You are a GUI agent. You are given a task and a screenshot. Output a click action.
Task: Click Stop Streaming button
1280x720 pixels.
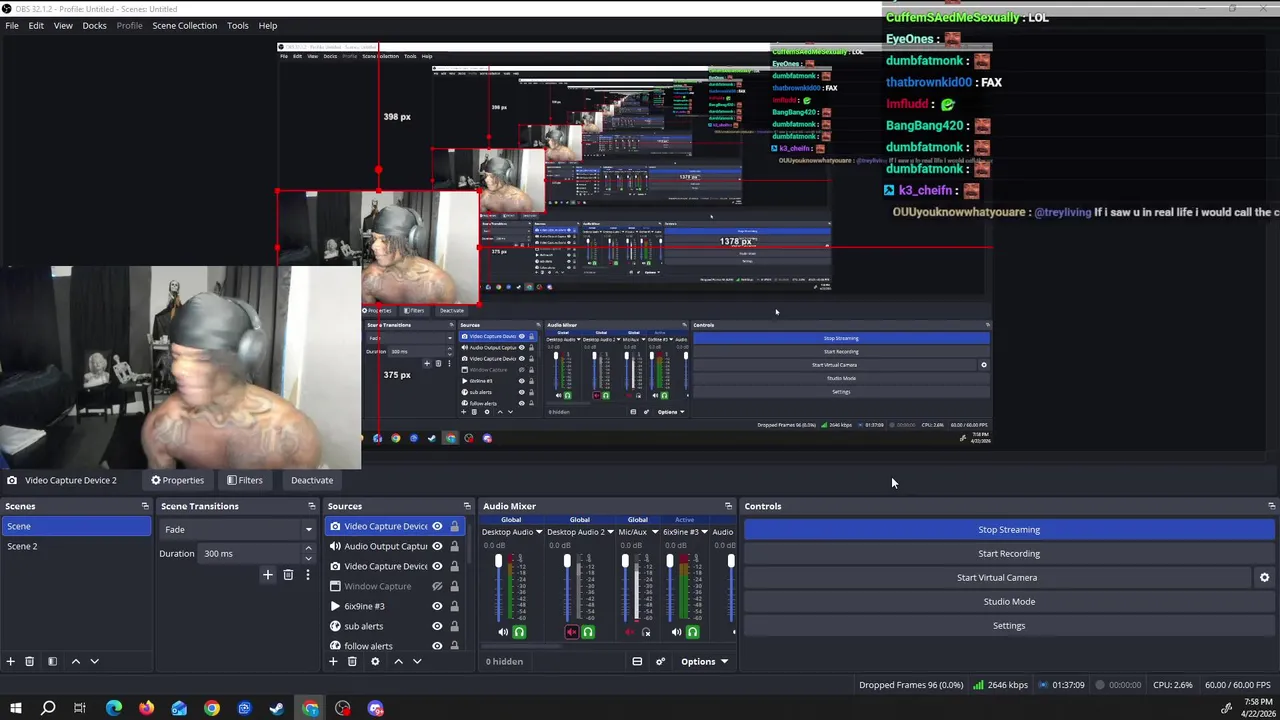(x=1009, y=530)
